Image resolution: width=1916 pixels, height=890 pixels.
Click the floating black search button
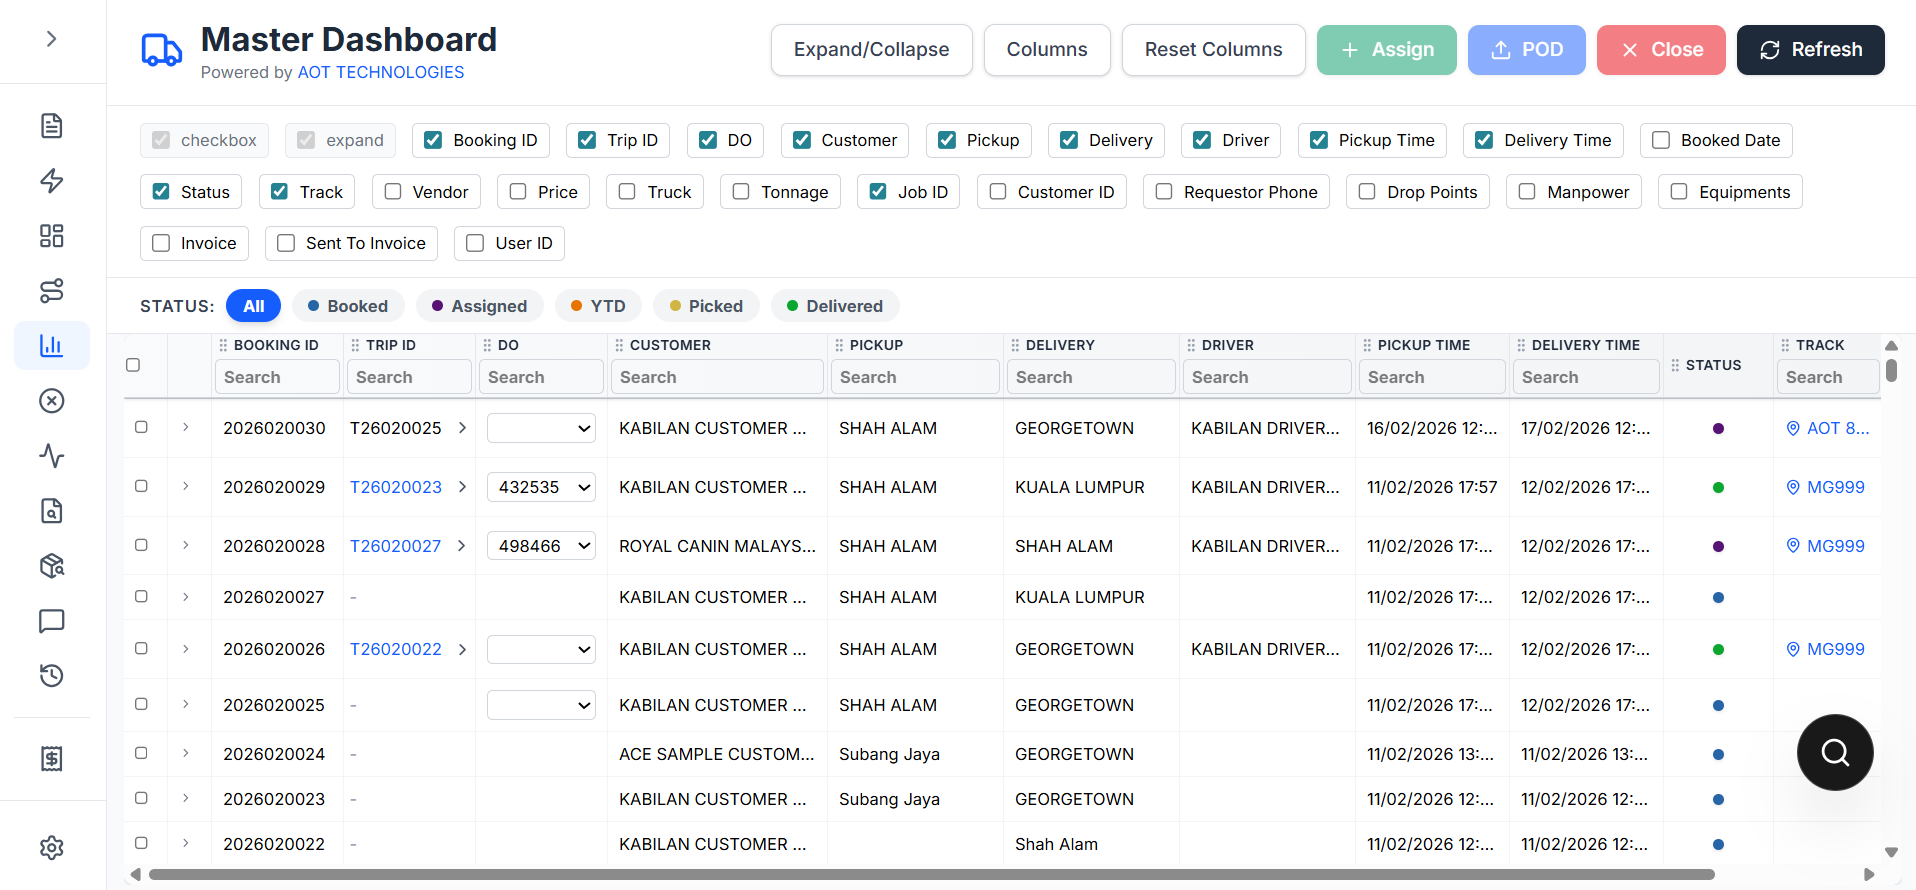point(1835,752)
